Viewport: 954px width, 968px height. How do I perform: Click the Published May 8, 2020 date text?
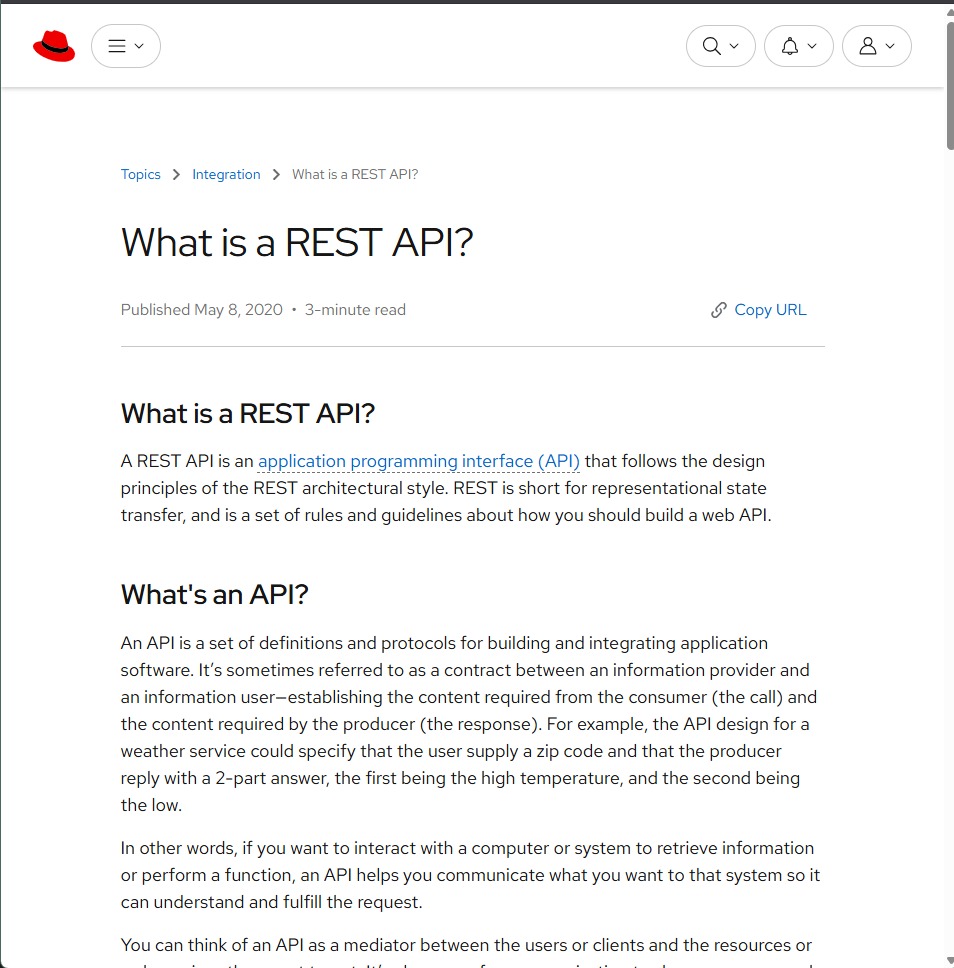(x=201, y=310)
